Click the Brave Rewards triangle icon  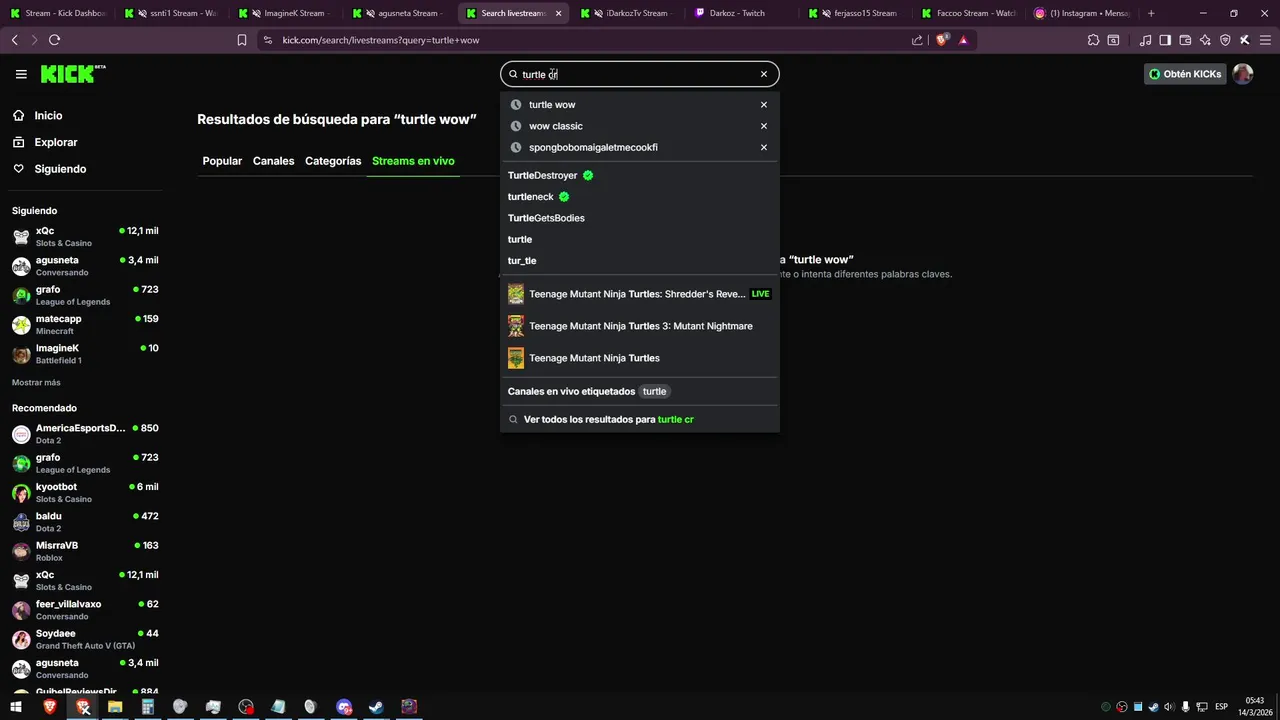coord(963,40)
